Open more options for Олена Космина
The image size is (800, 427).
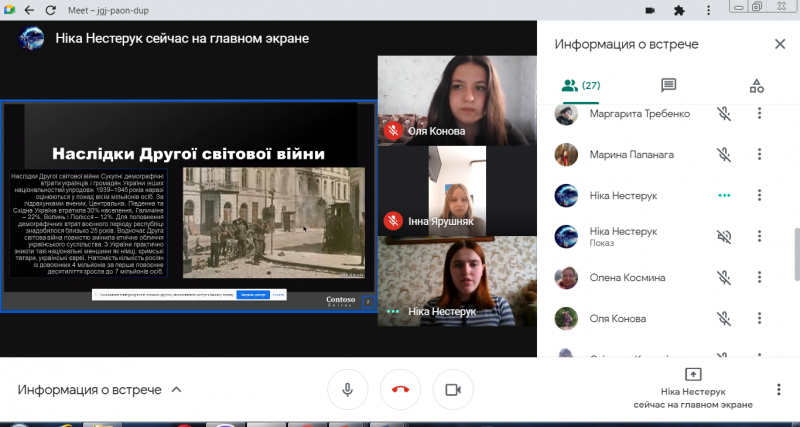coord(759,278)
